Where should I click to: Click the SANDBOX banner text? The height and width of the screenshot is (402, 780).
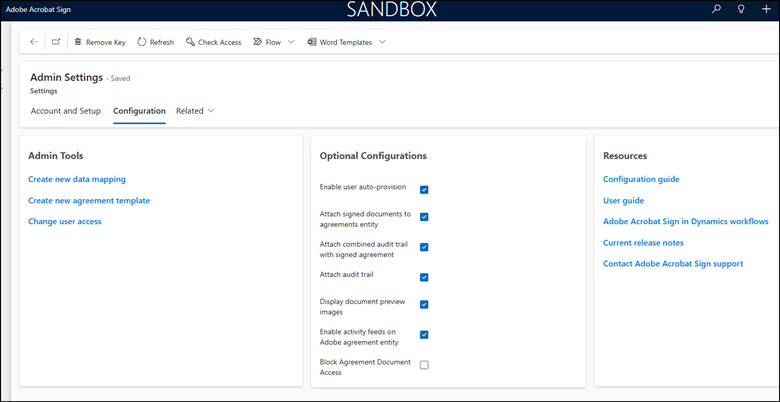pos(392,9)
